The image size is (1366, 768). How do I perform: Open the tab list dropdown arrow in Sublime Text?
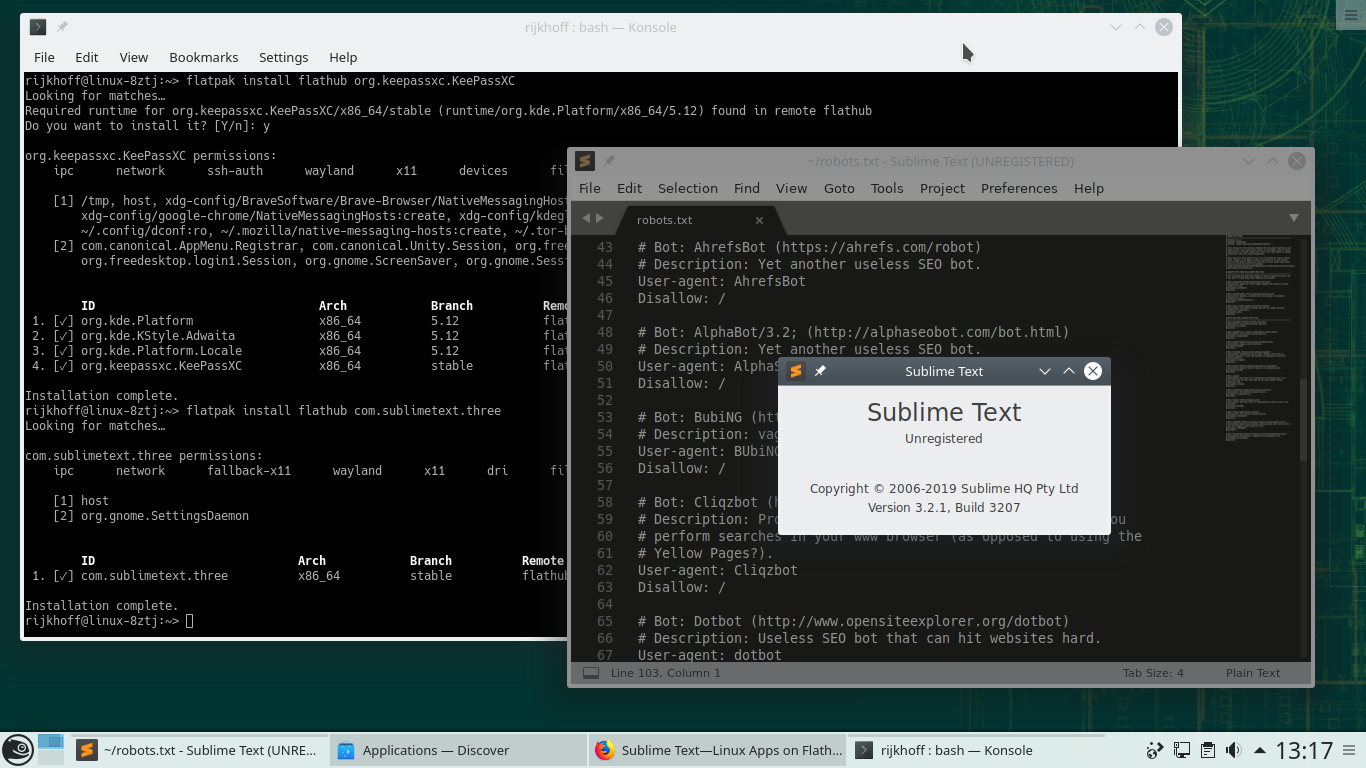click(x=1293, y=218)
